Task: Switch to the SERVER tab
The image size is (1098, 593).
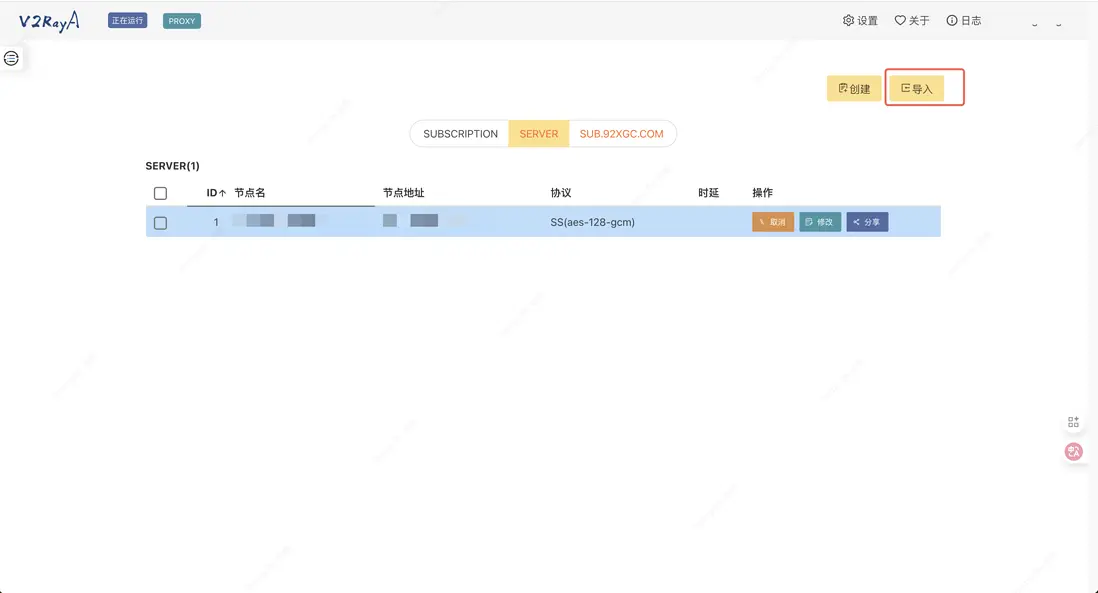Action: click(x=538, y=134)
